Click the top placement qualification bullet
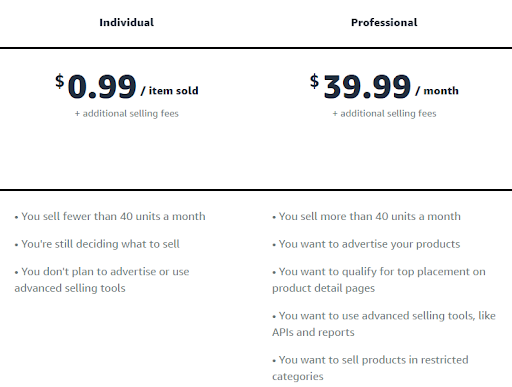This screenshot has height=387, width=512. click(x=379, y=280)
